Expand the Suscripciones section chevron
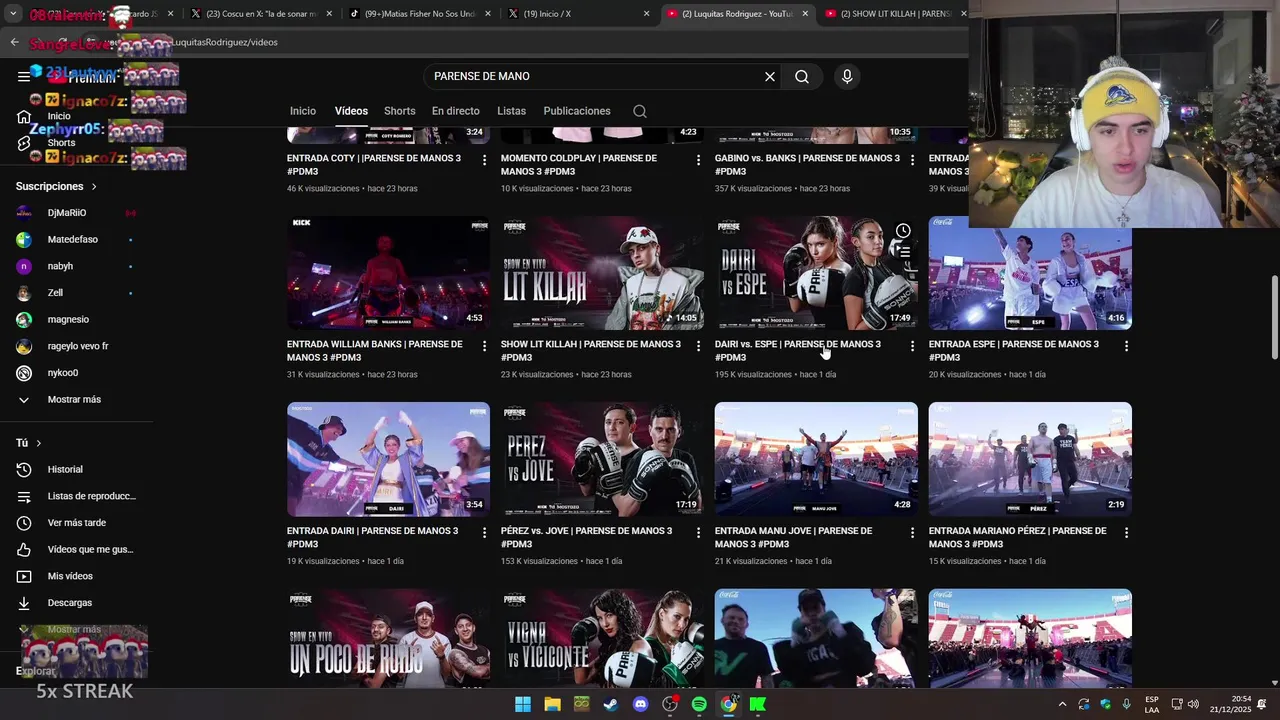Image resolution: width=1280 pixels, height=720 pixels. tap(94, 187)
